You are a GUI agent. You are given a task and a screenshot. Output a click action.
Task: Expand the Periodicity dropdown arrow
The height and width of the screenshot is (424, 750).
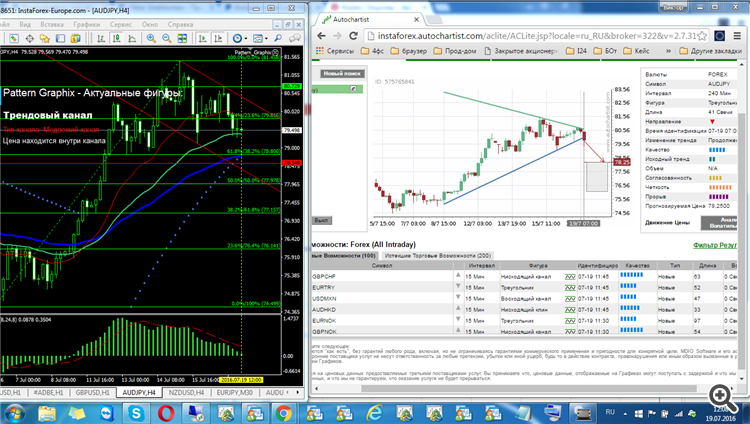tap(246, 38)
